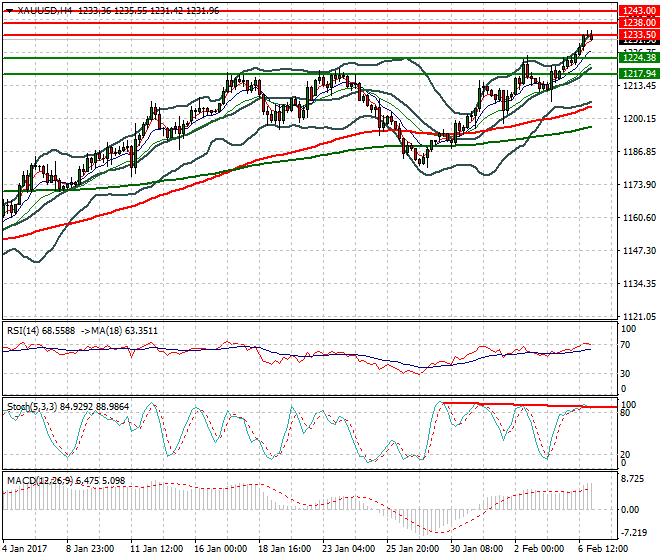This screenshot has width=660, height=560.
Task: Click the Stochastic 20 level label
Action: pyautogui.click(x=625, y=455)
